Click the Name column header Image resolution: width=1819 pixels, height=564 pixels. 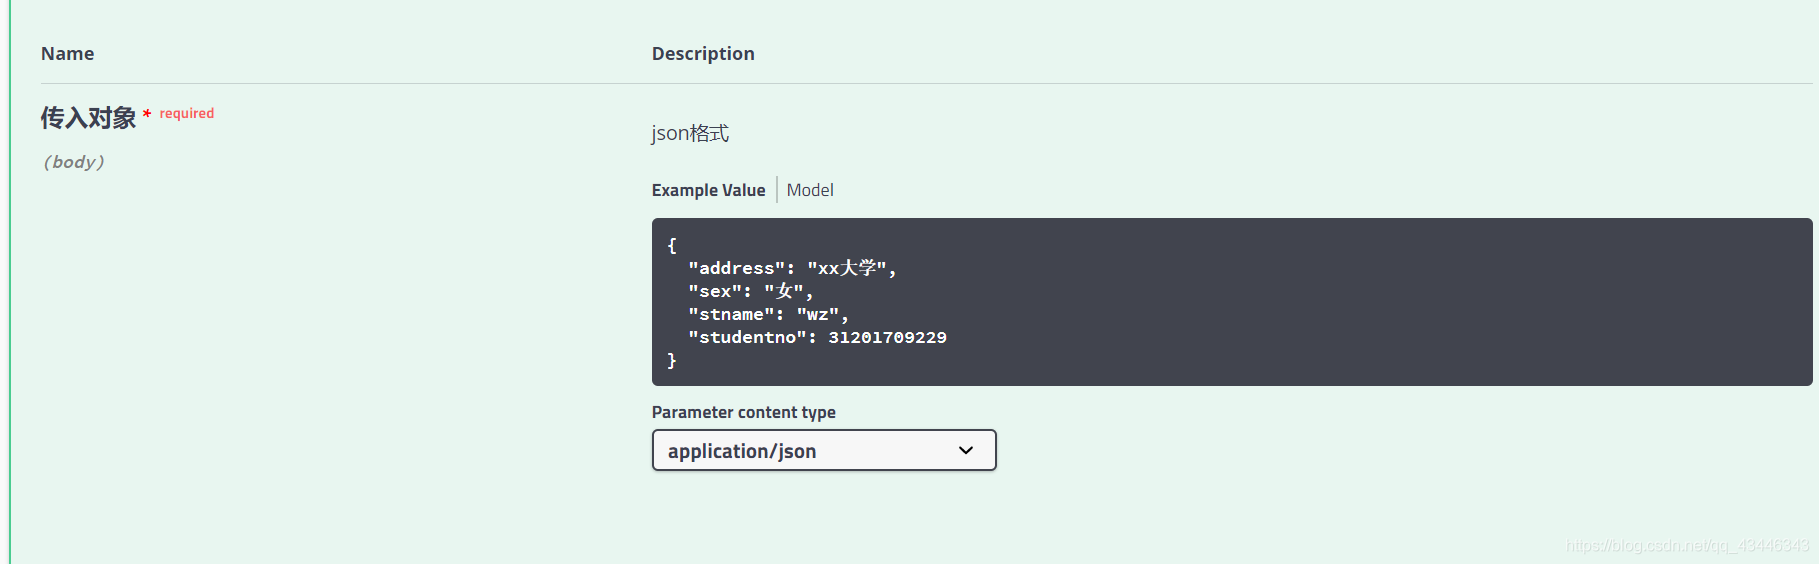click(68, 54)
